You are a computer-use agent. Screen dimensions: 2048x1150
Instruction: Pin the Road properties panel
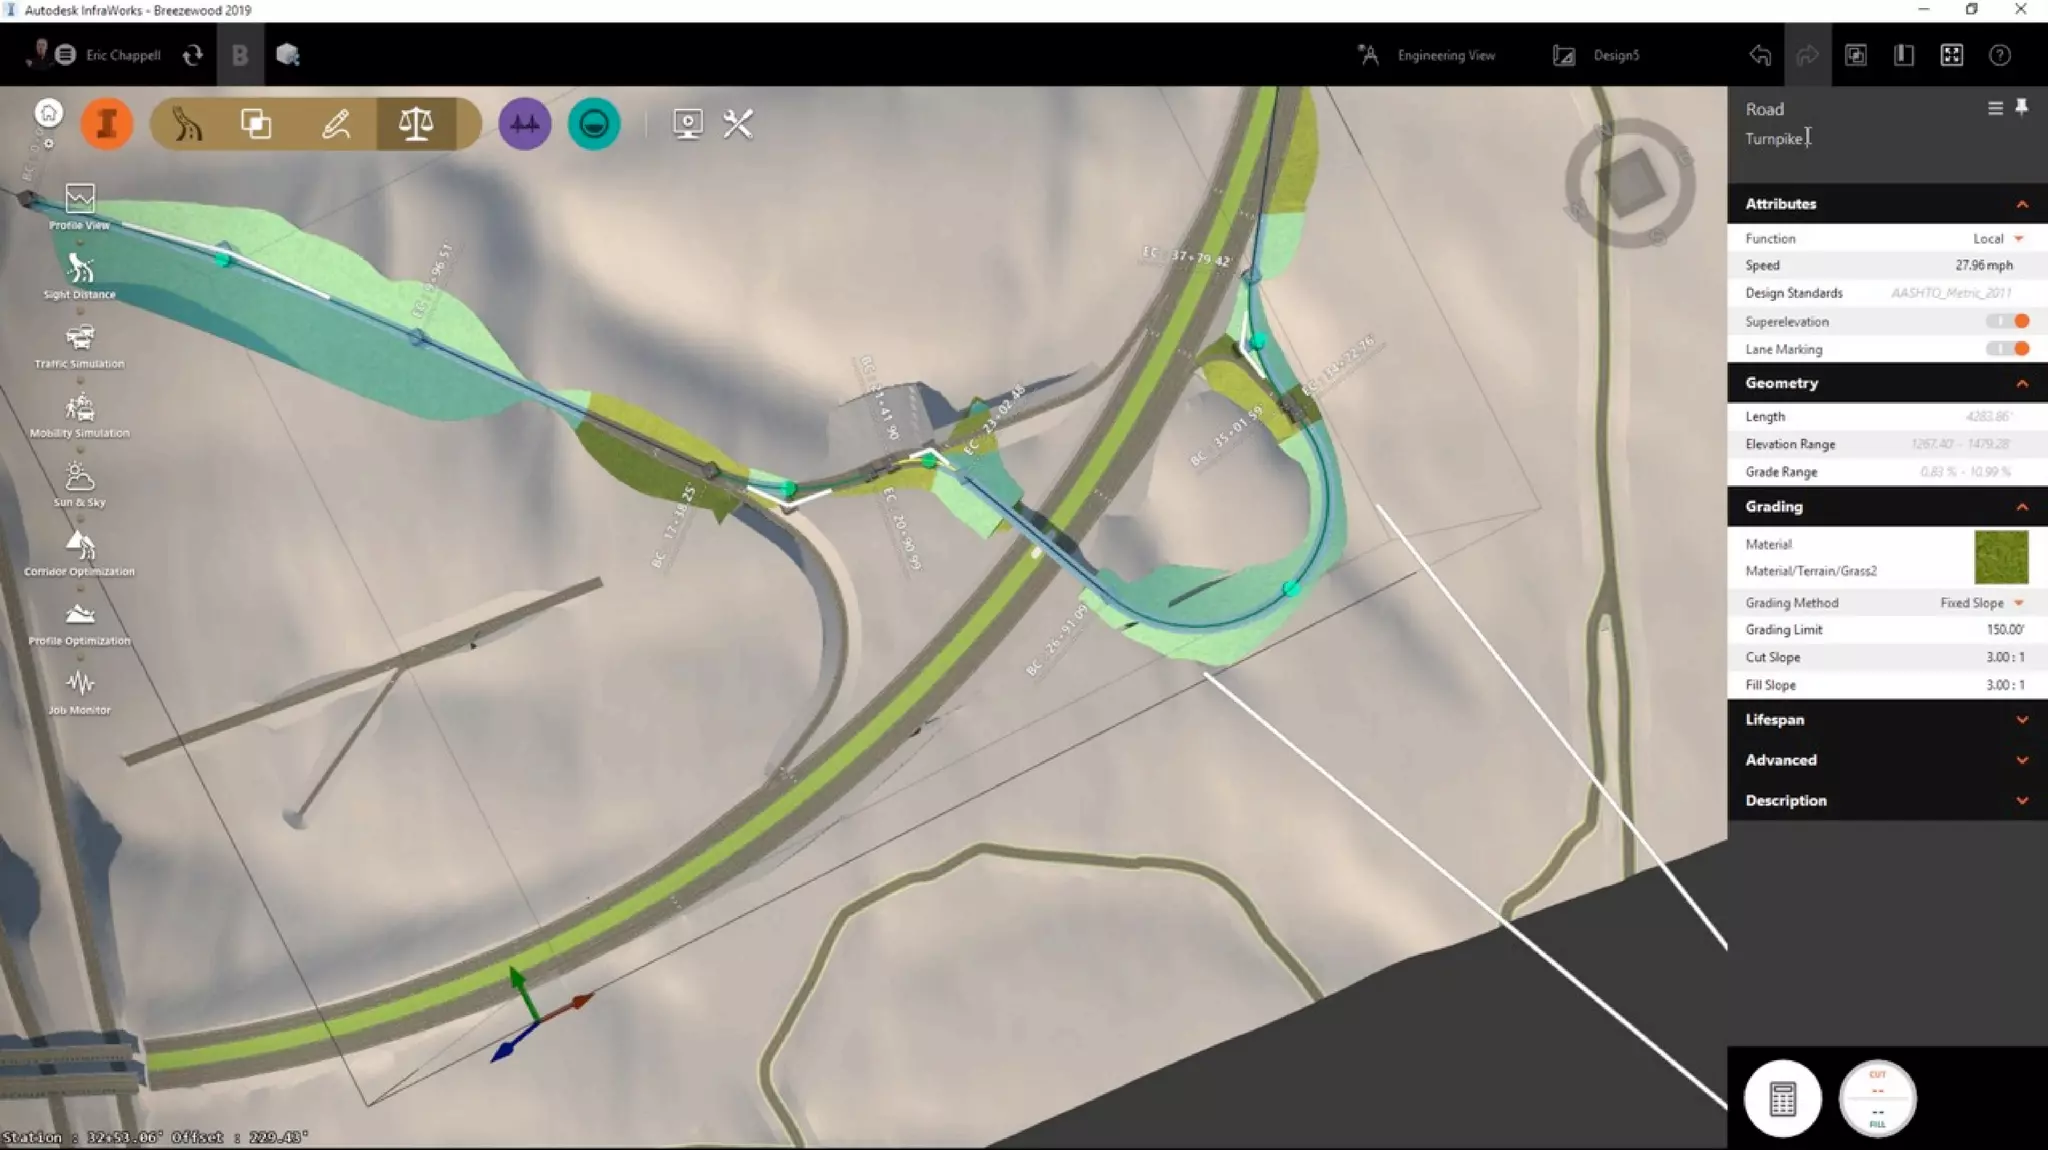pyautogui.click(x=2021, y=107)
